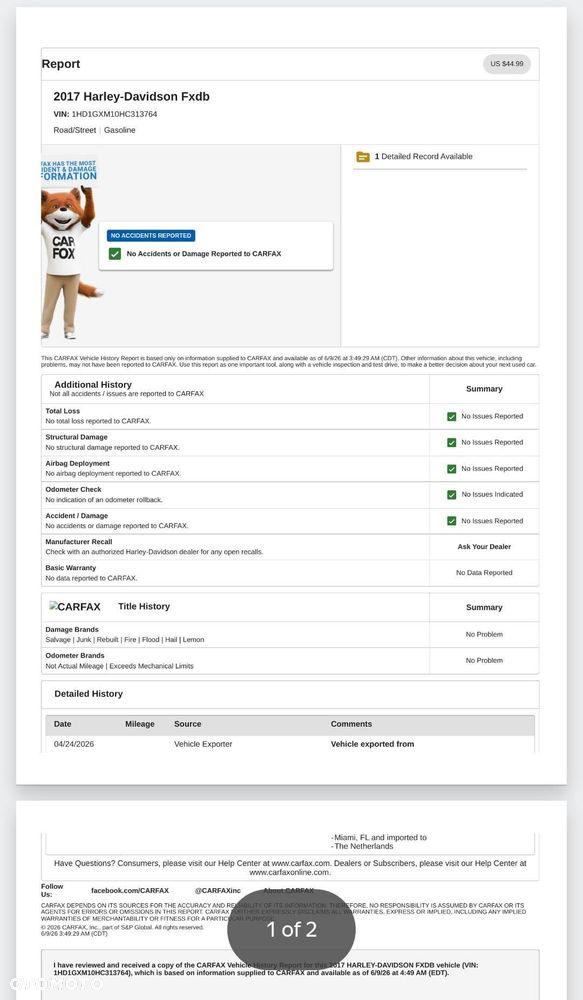The image size is (583, 1000).
Task: Click the Mileage column header
Action: pyautogui.click(x=140, y=724)
